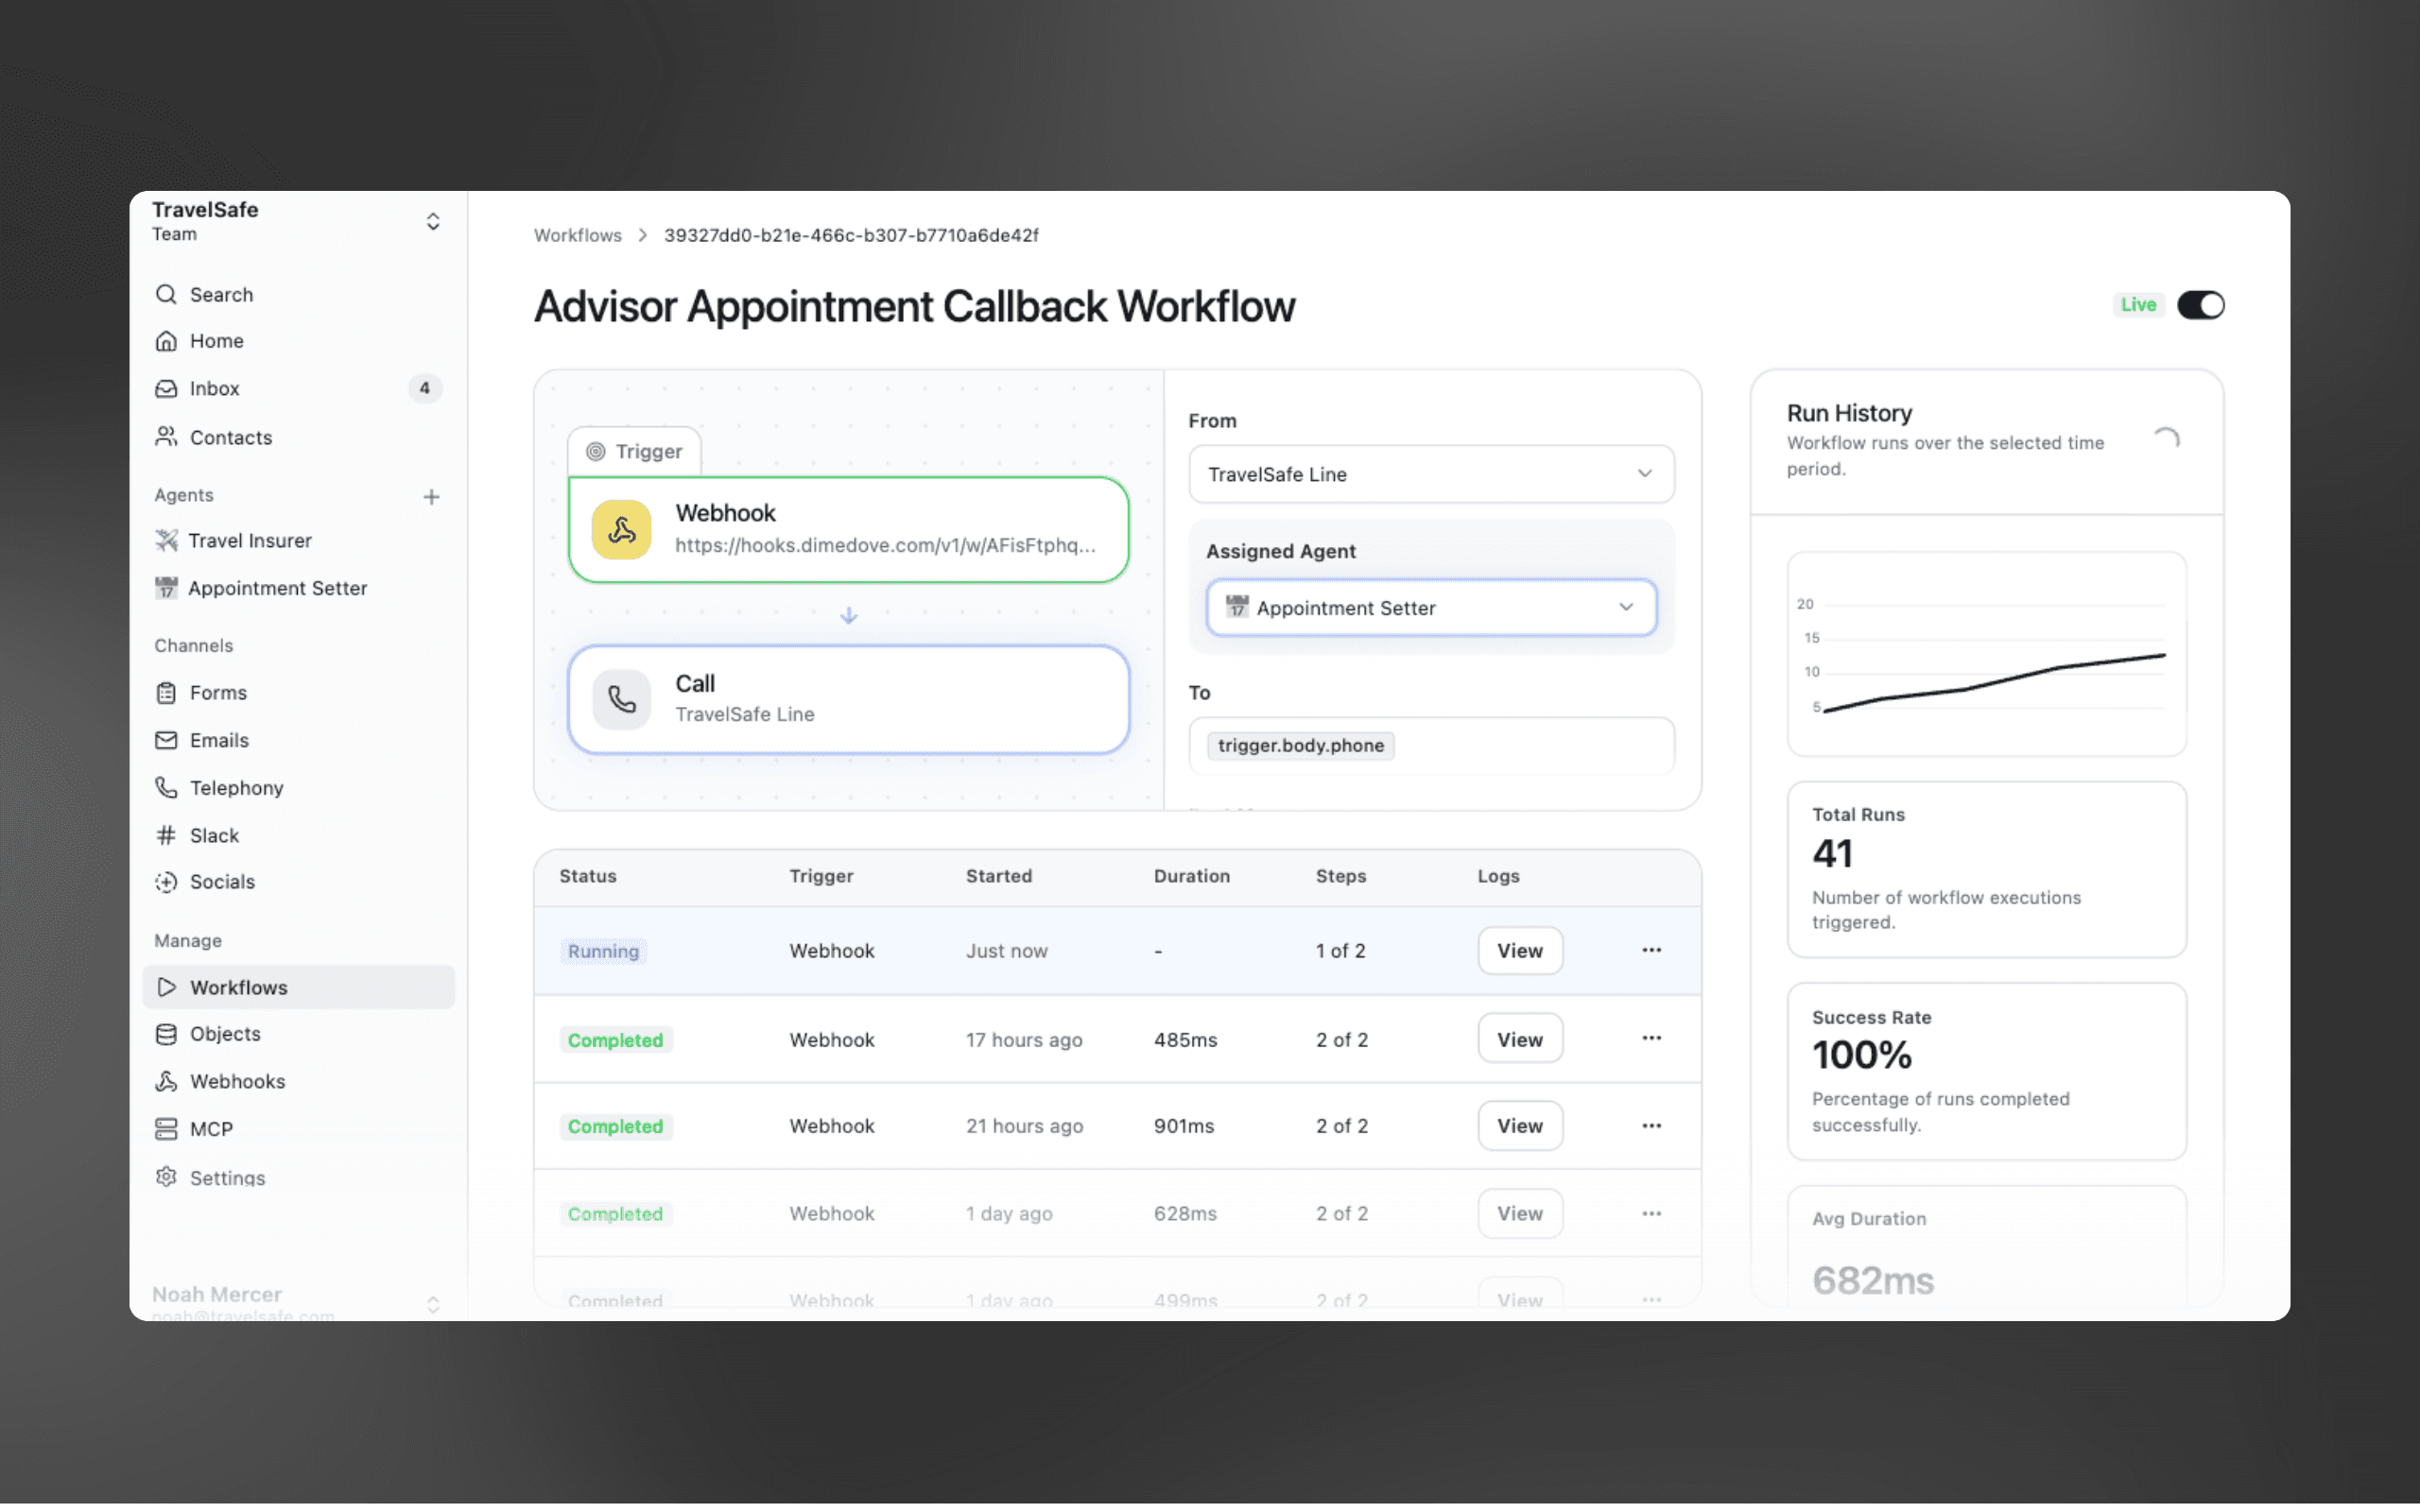Open more options for the Running row
This screenshot has height=1512, width=2420.
(x=1651, y=950)
